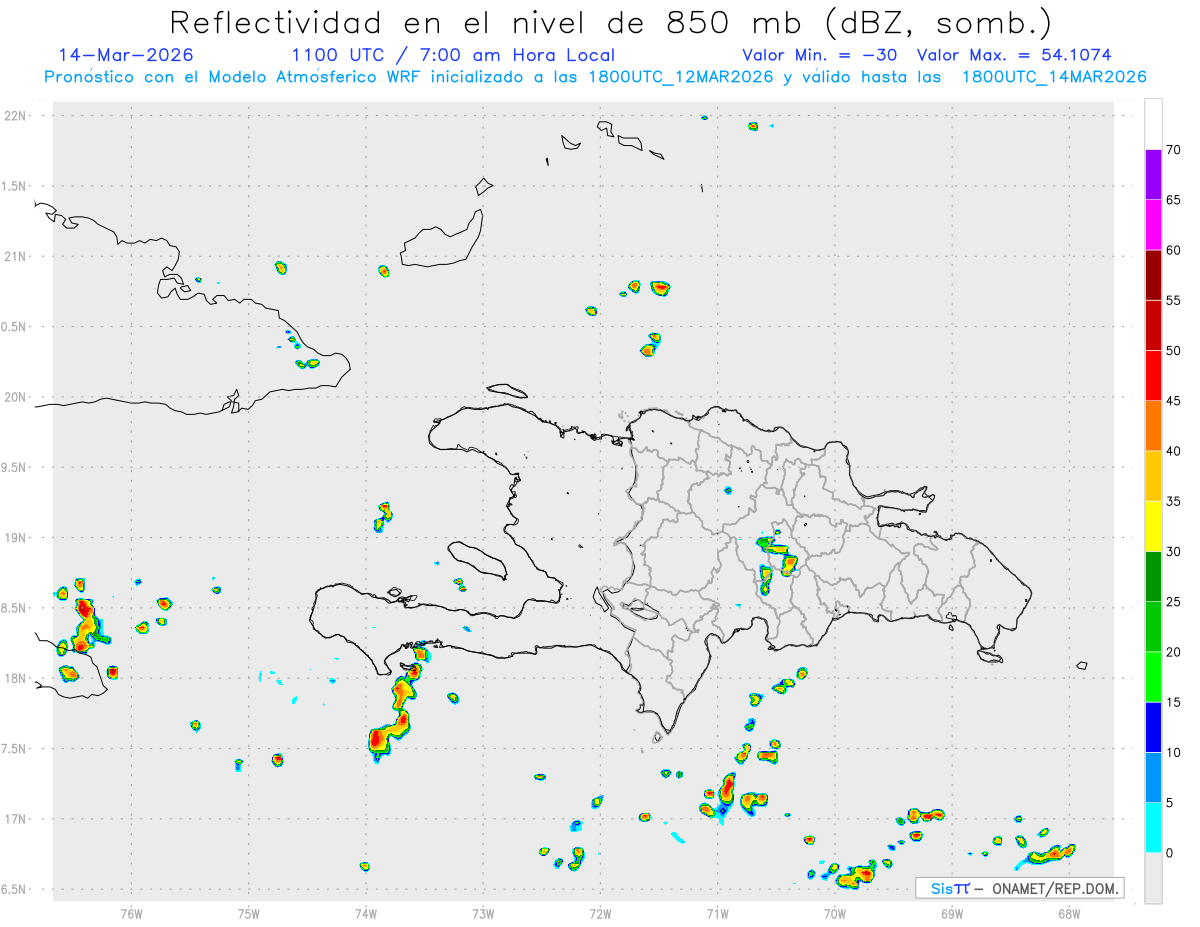Viewport: 1200px width, 927px height.
Task: Click the '72W' longitude axis label
Action: click(x=600, y=912)
